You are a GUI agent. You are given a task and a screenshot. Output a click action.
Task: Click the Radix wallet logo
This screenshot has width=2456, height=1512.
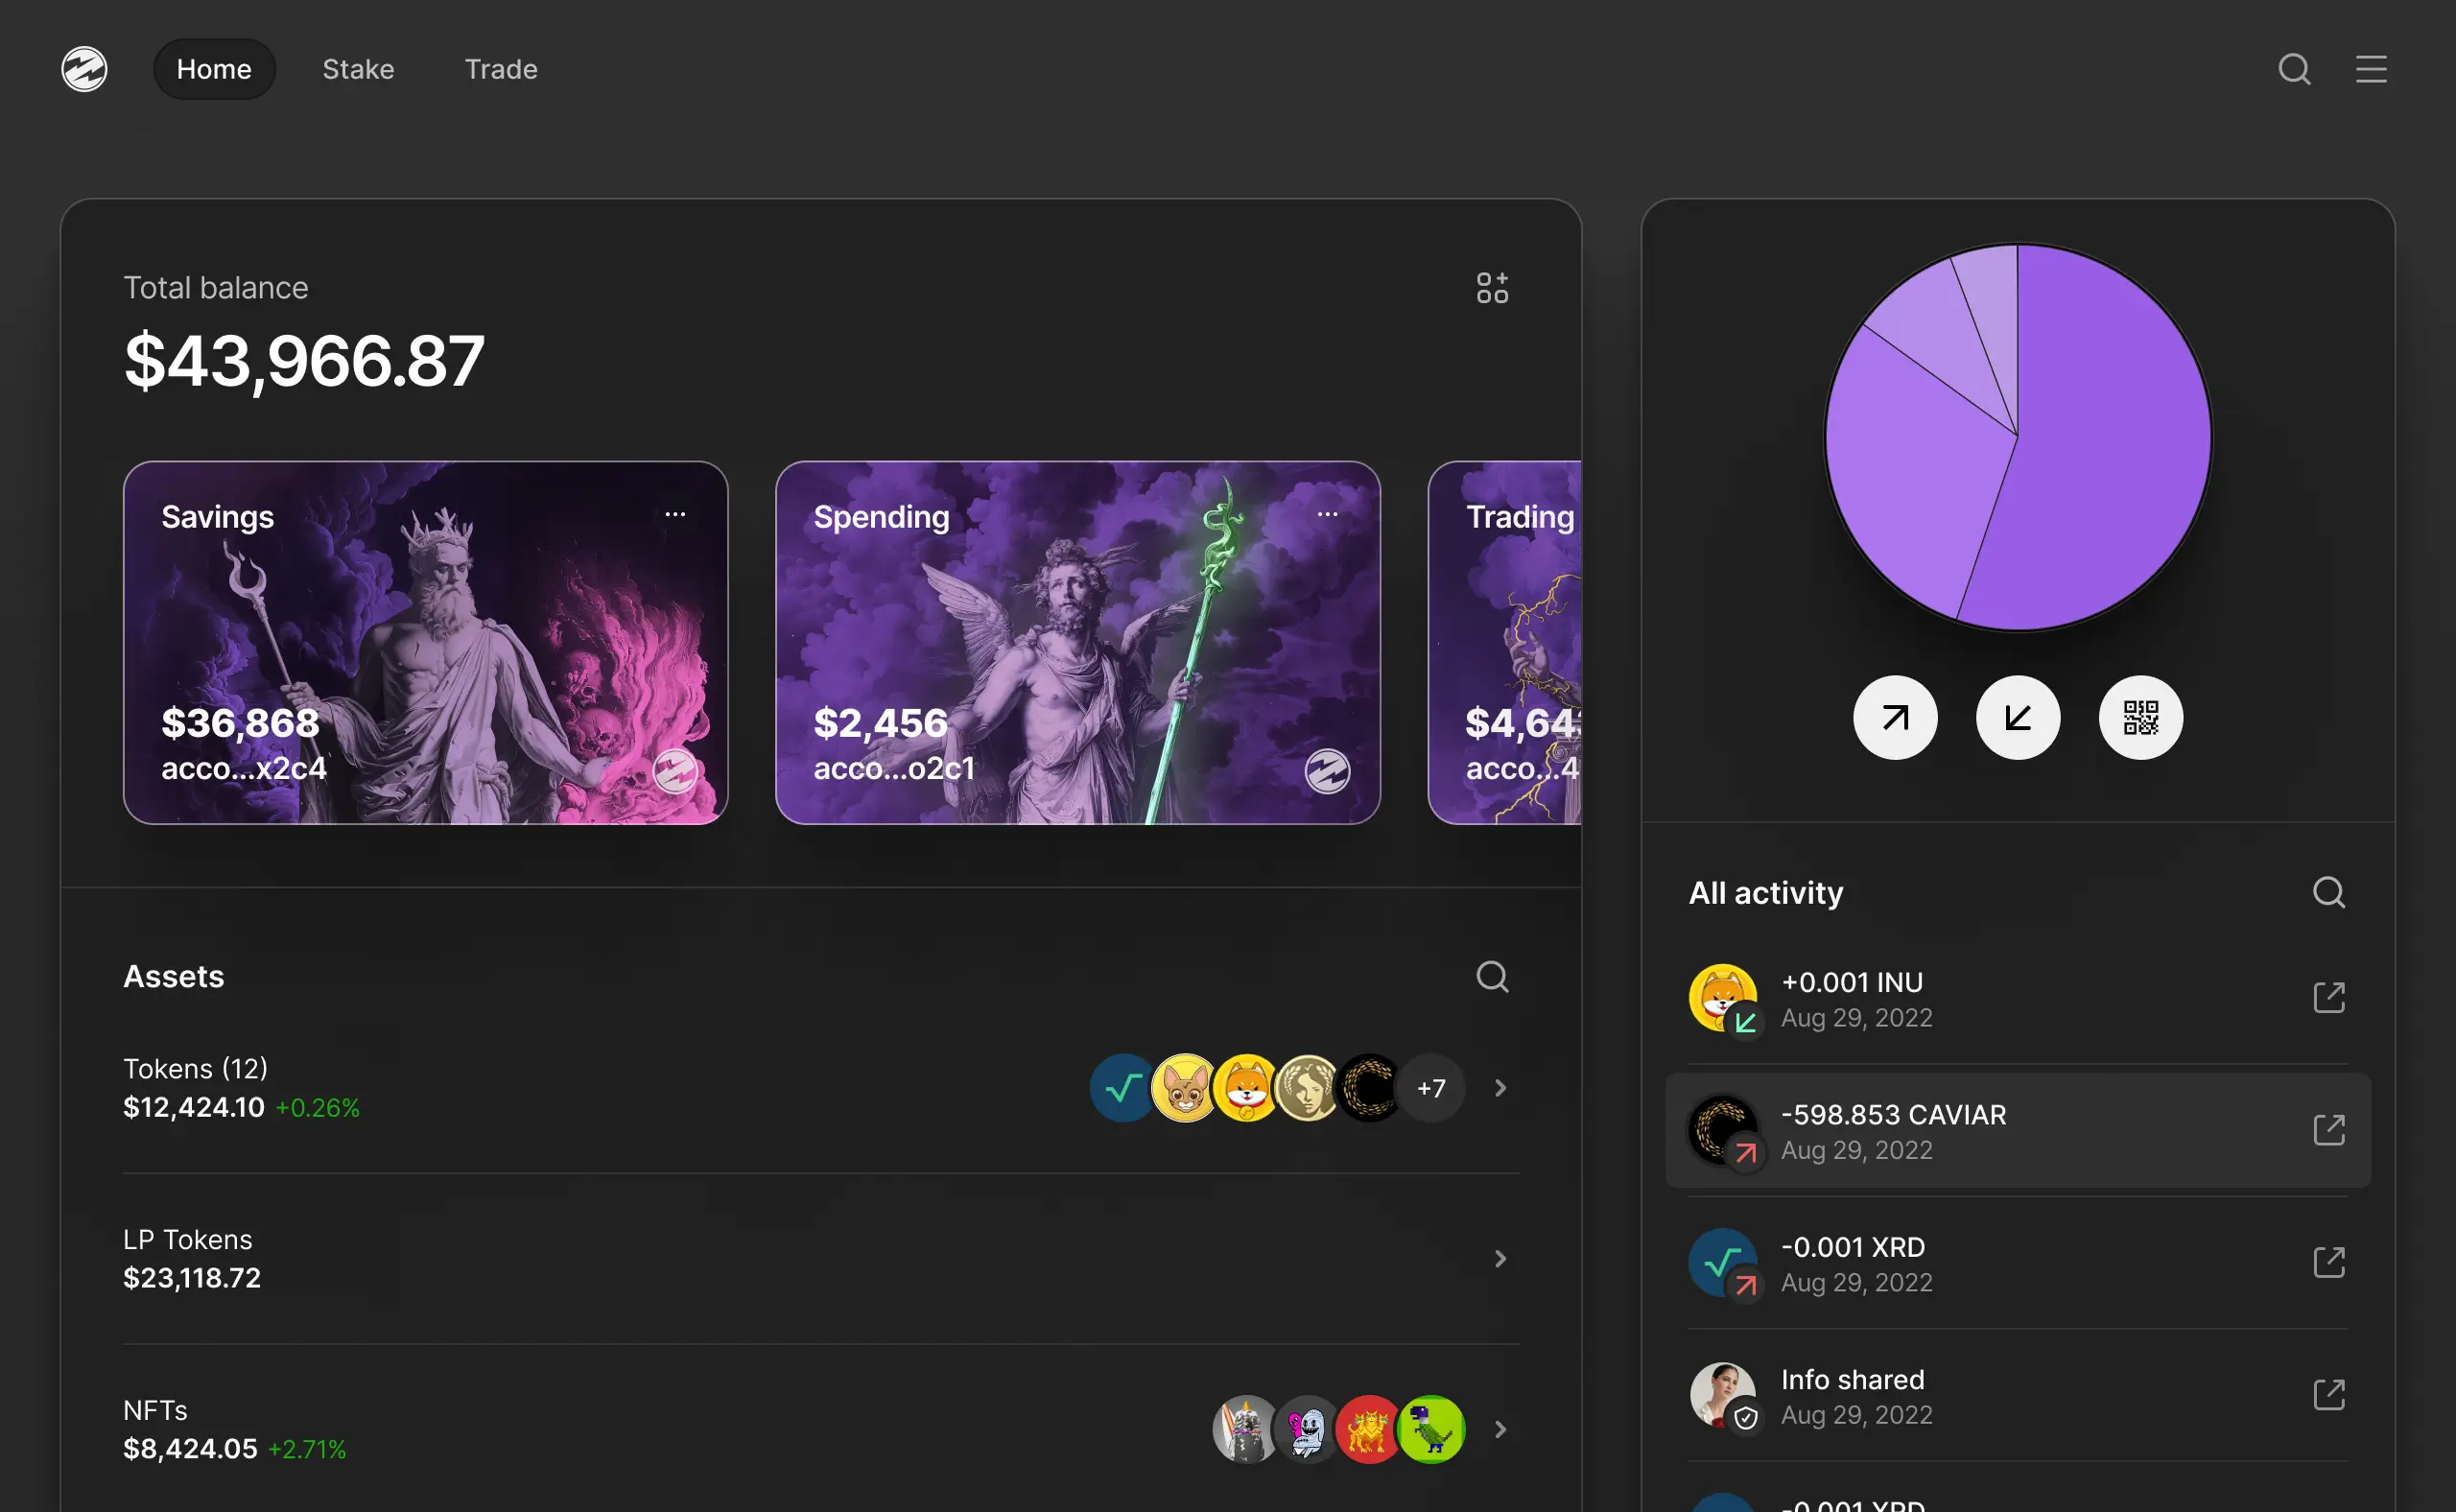click(84, 69)
